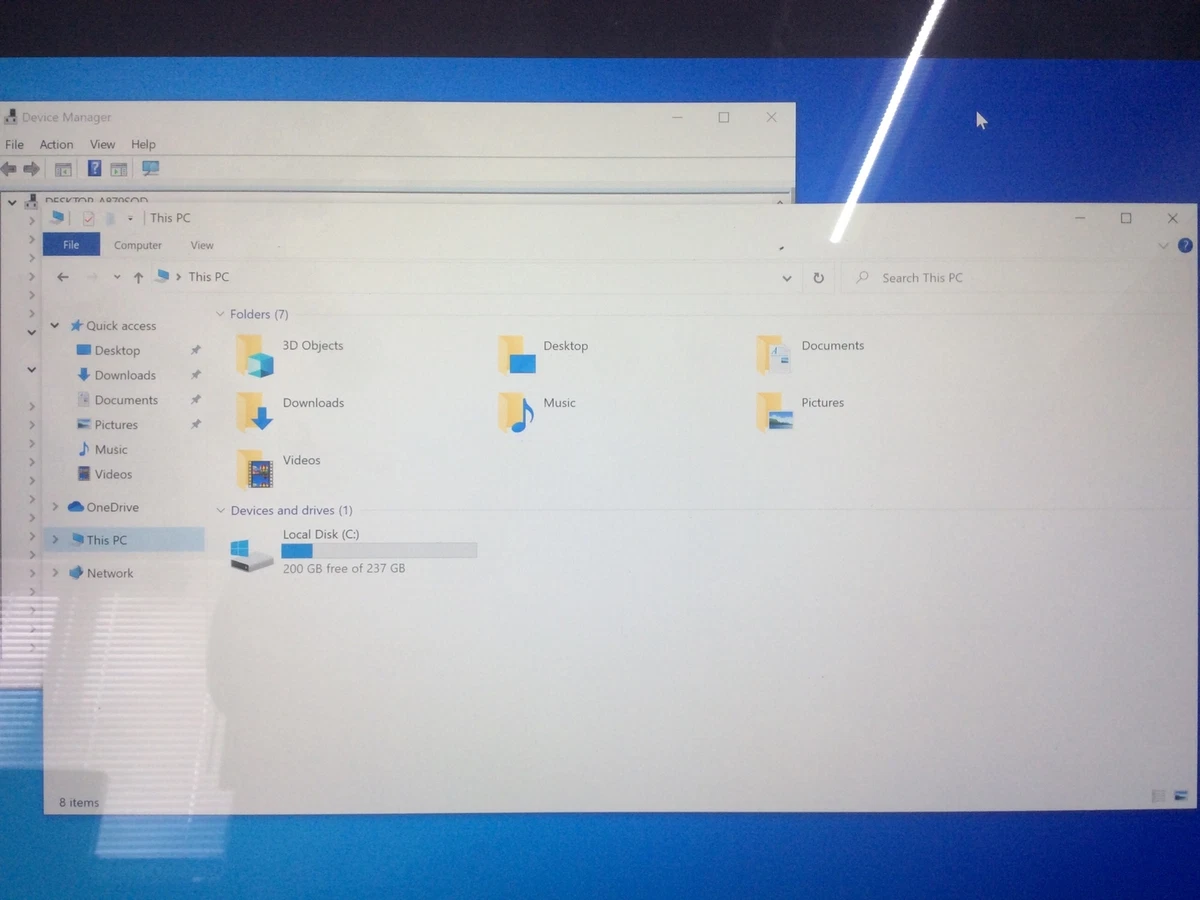Screen dimensions: 1200x900
Task: Go back in File Explorer navigation
Action: coord(63,277)
